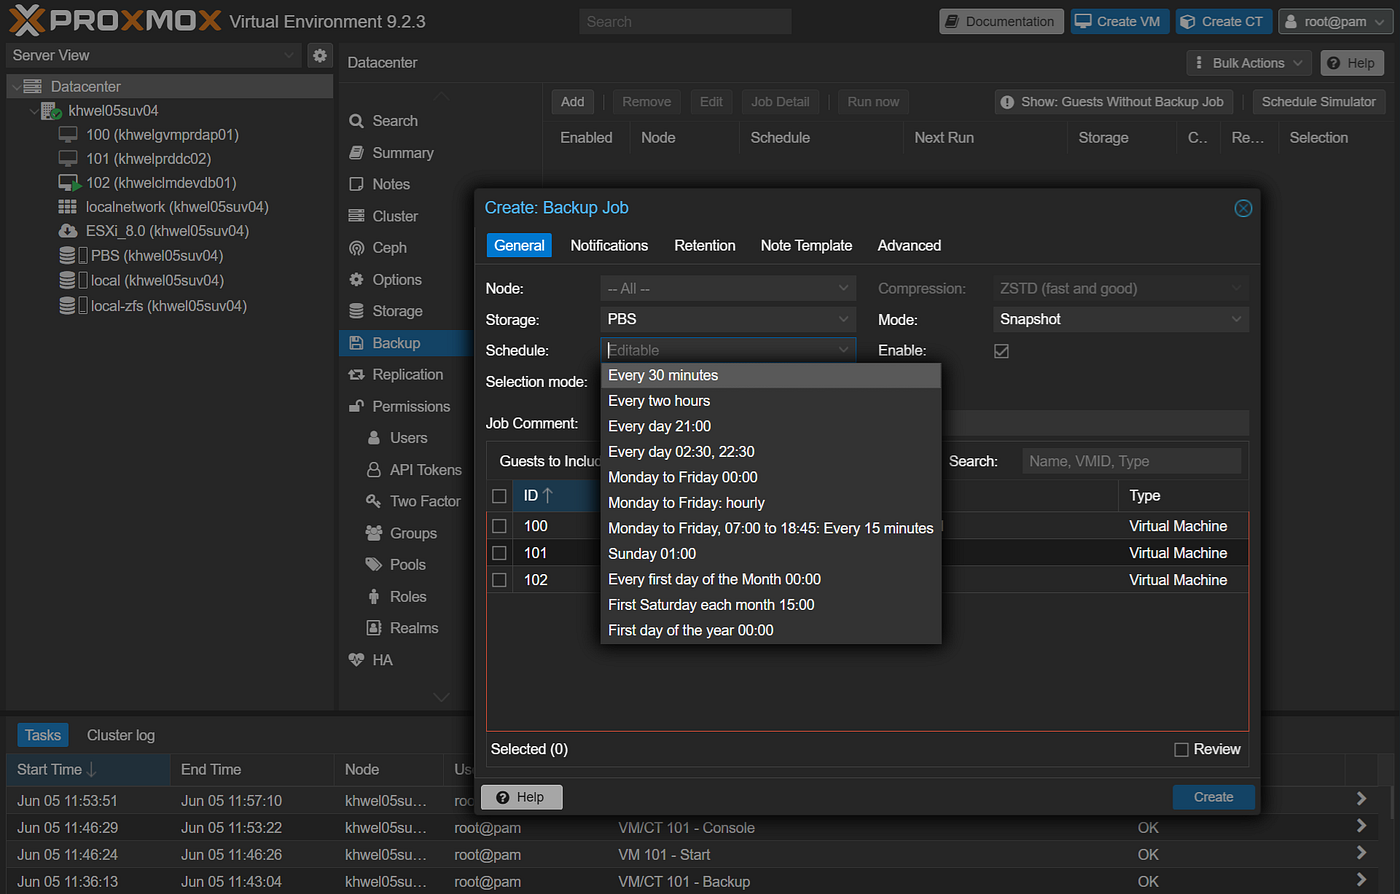
Task: Click the Server View gear settings icon
Action: tap(320, 56)
